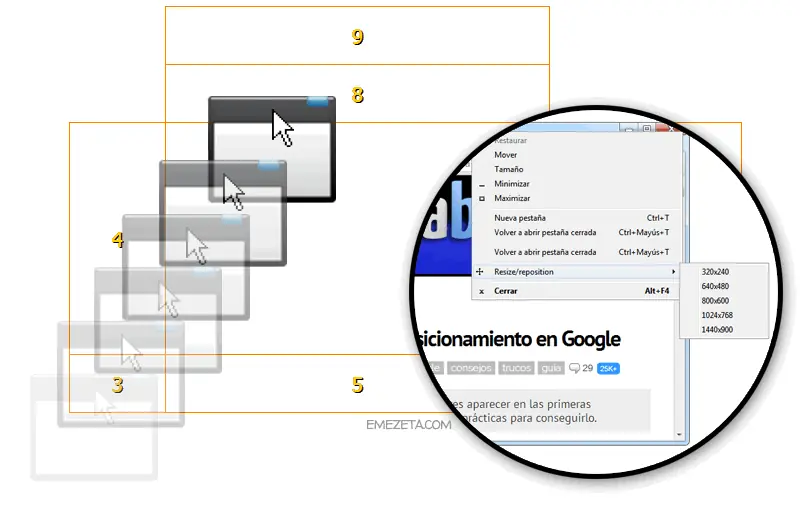Choose Restaurar in the window context menu
Viewport: 800px width, 508px height.
[510, 140]
